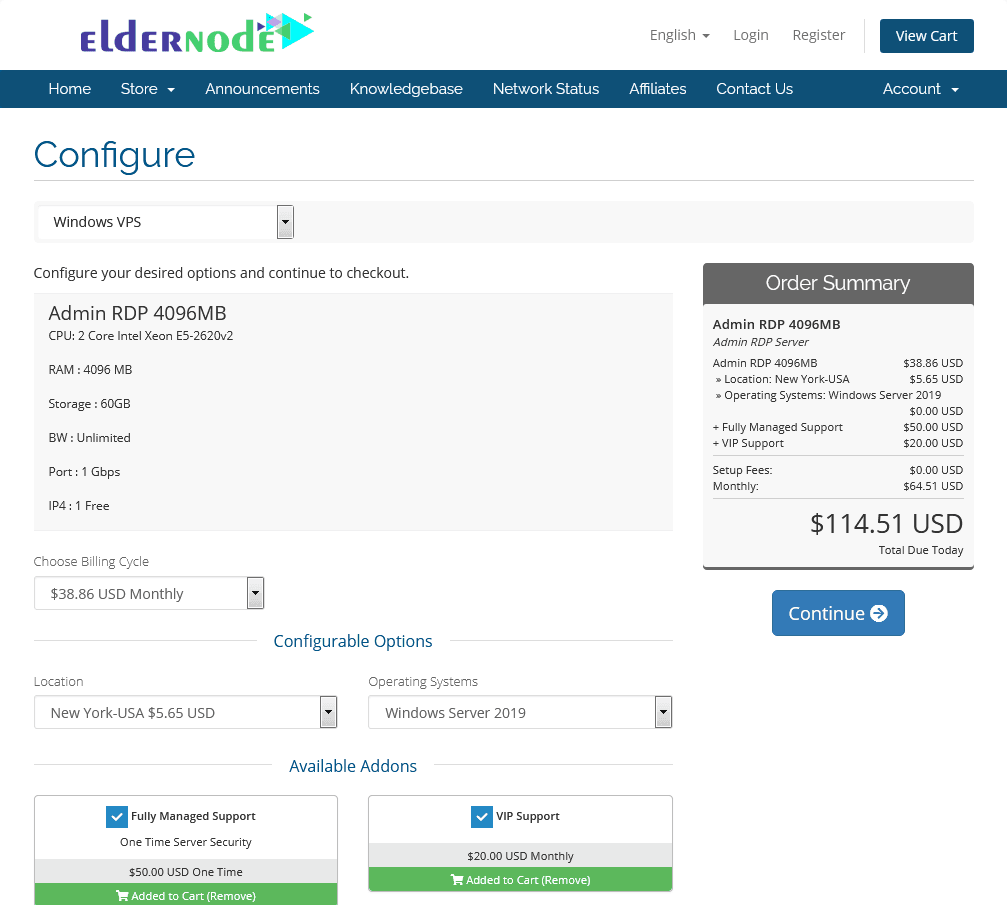Expand the Account menu
Image resolution: width=1007 pixels, height=905 pixels.
click(x=919, y=88)
